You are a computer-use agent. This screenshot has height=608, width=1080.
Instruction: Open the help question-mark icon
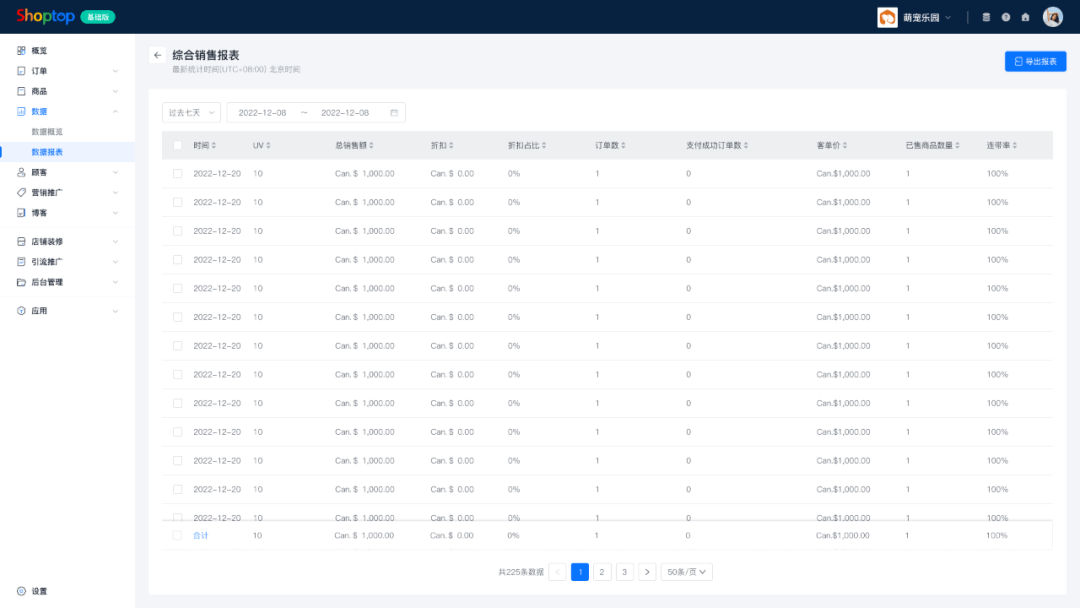click(1006, 17)
